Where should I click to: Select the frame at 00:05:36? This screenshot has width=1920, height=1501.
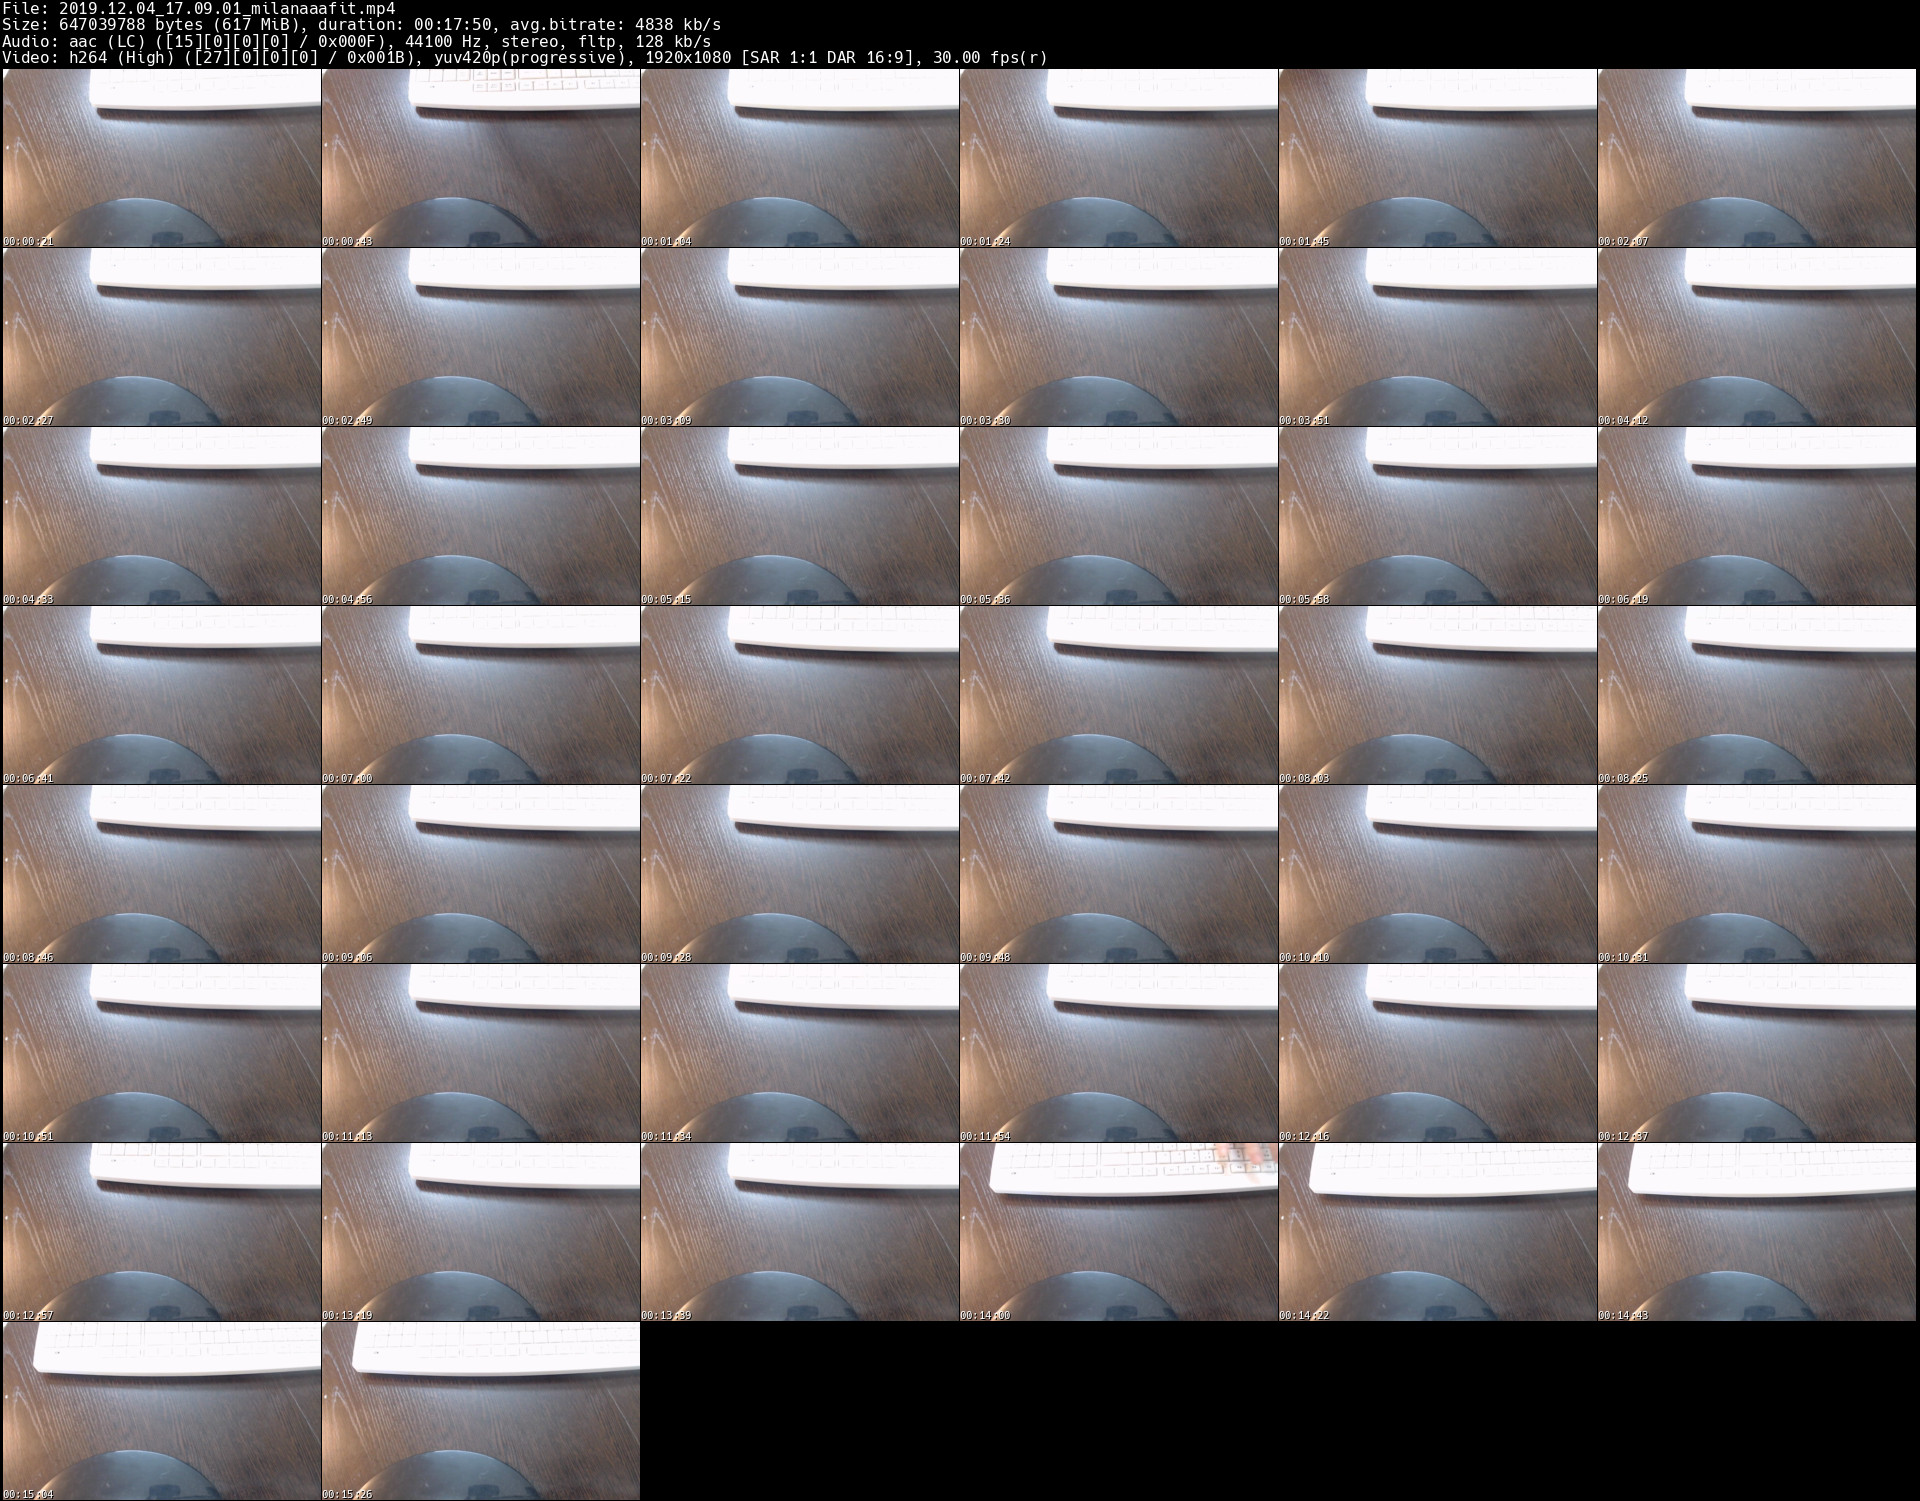point(1118,516)
